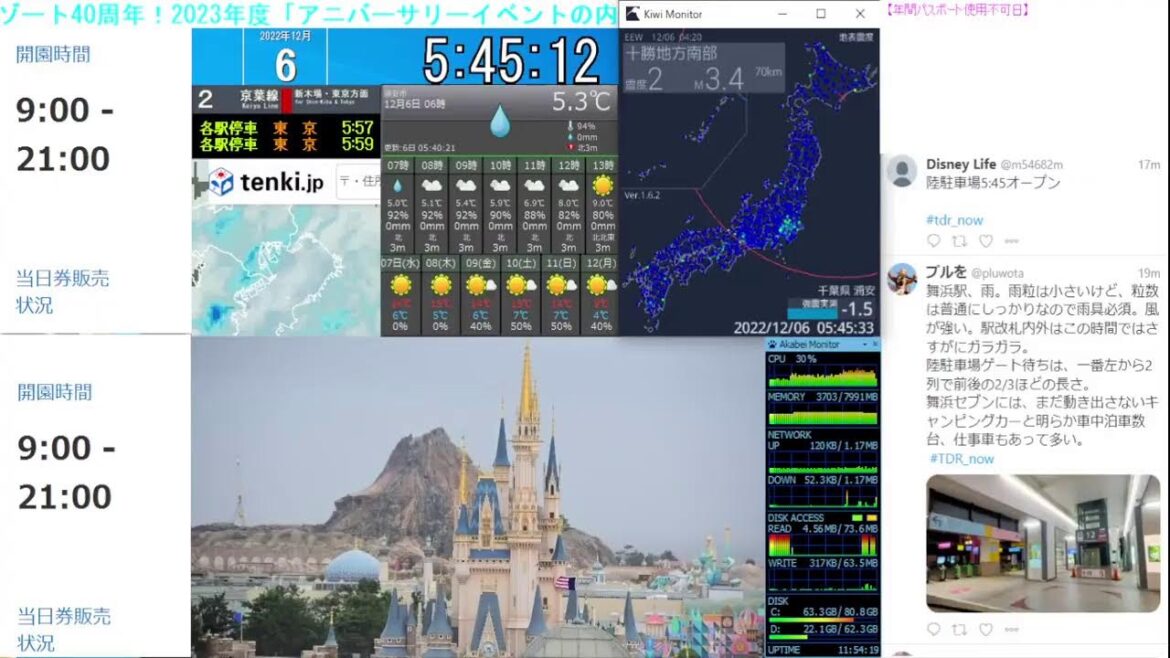
Task: Click the humidity icon next to 94%
Action: point(570,125)
